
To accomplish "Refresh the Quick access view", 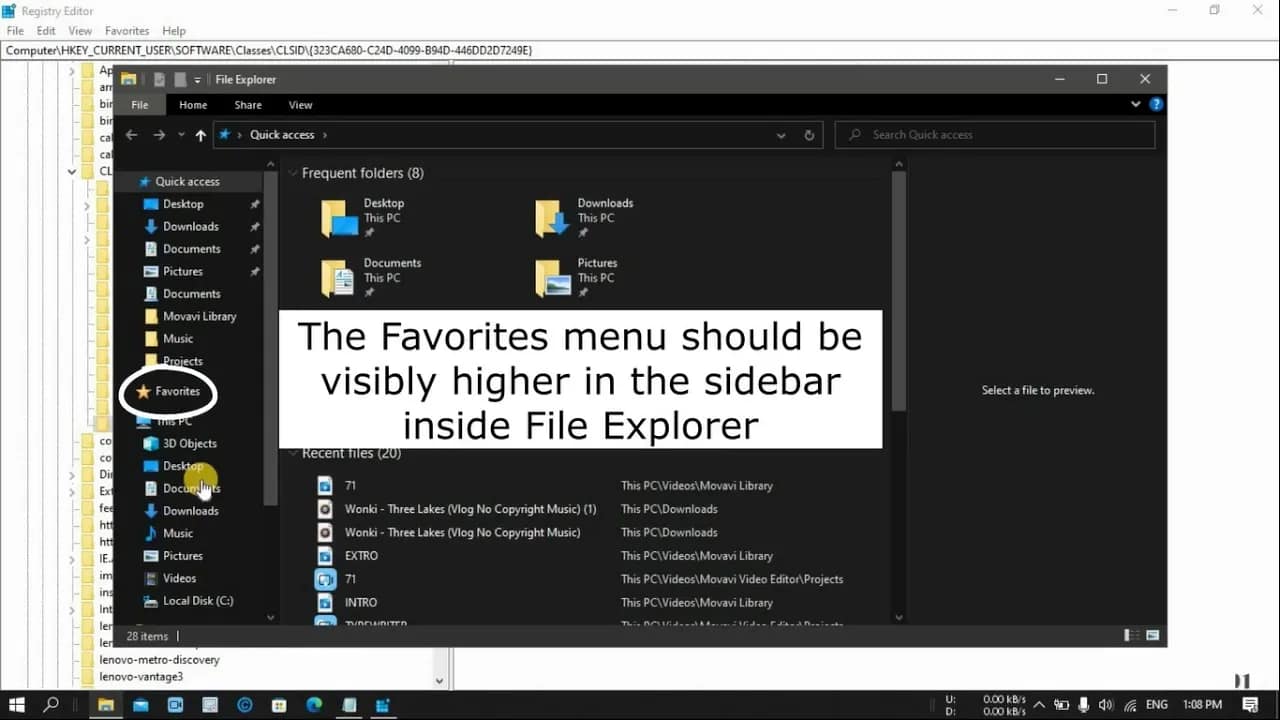I will (x=809, y=135).
